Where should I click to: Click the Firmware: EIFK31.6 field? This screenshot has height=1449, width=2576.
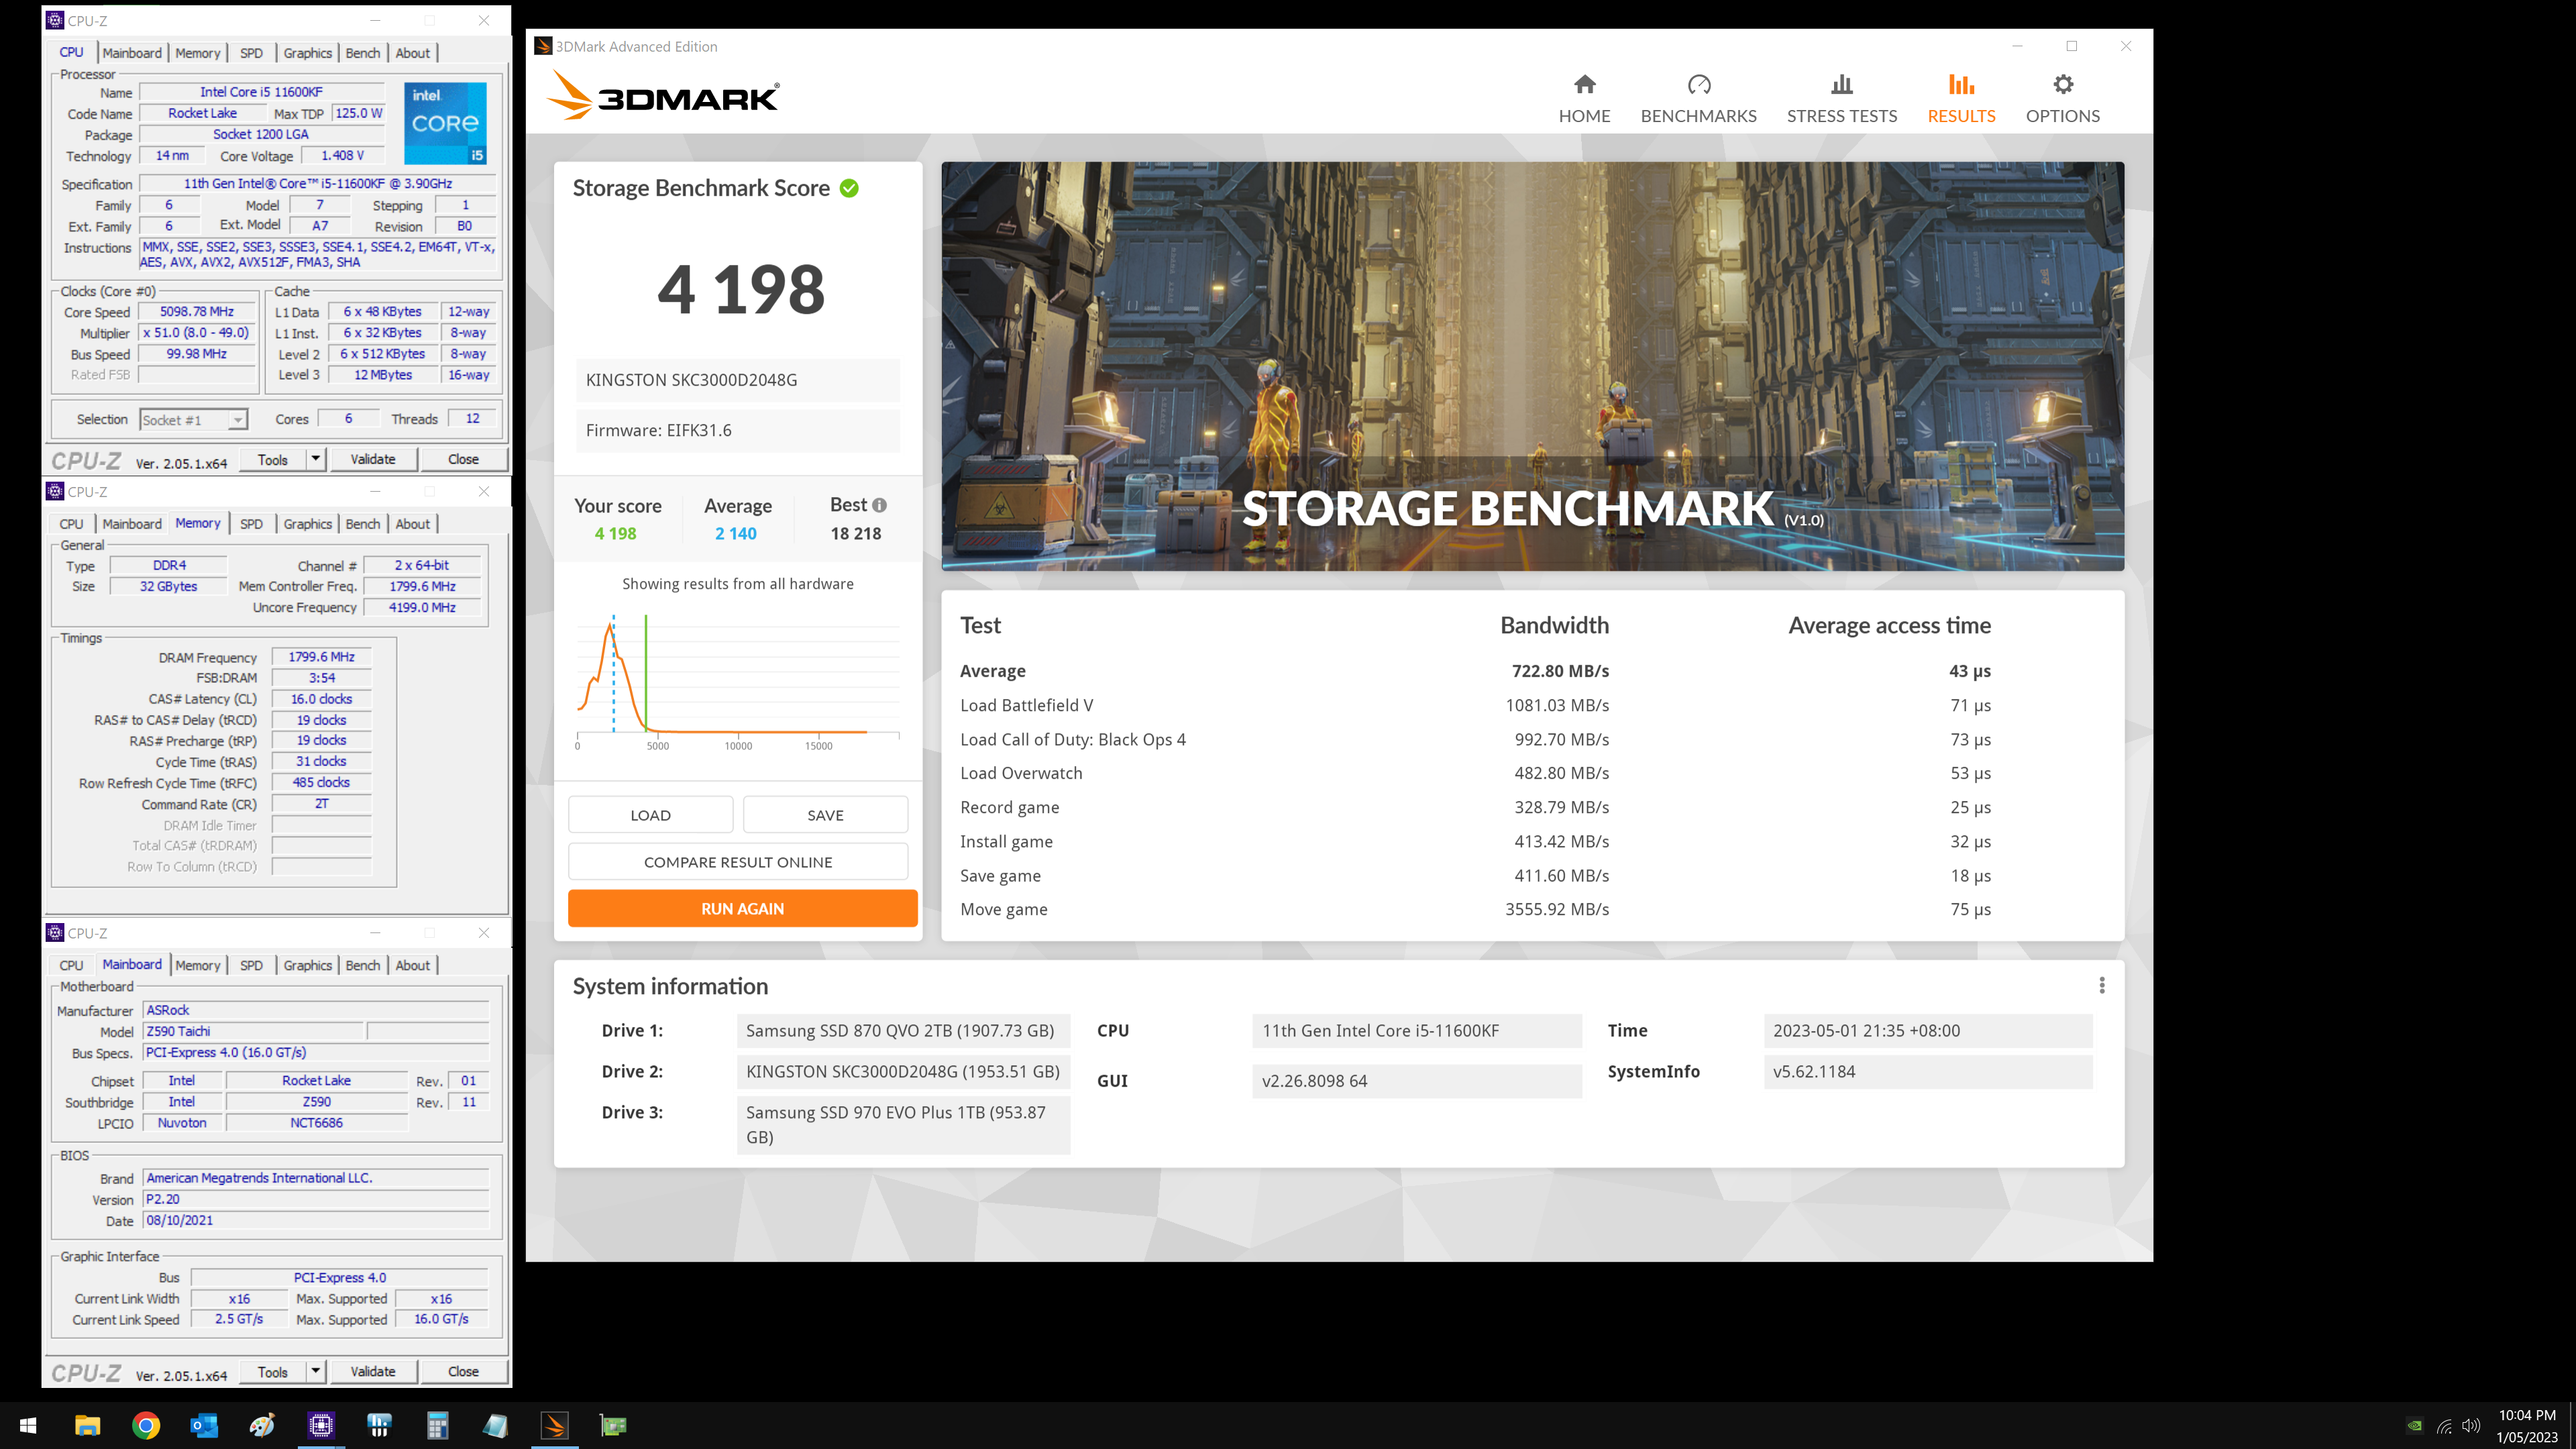point(737,430)
